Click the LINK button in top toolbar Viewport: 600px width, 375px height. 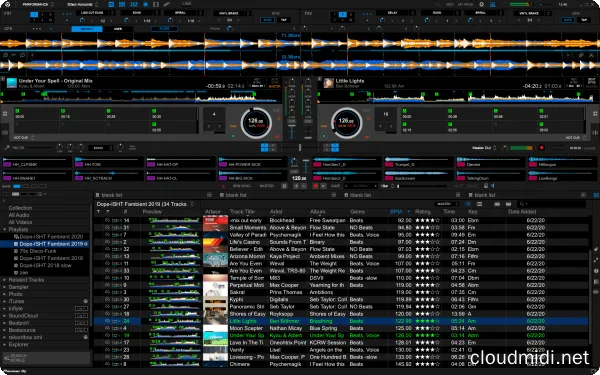pyautogui.click(x=187, y=4)
